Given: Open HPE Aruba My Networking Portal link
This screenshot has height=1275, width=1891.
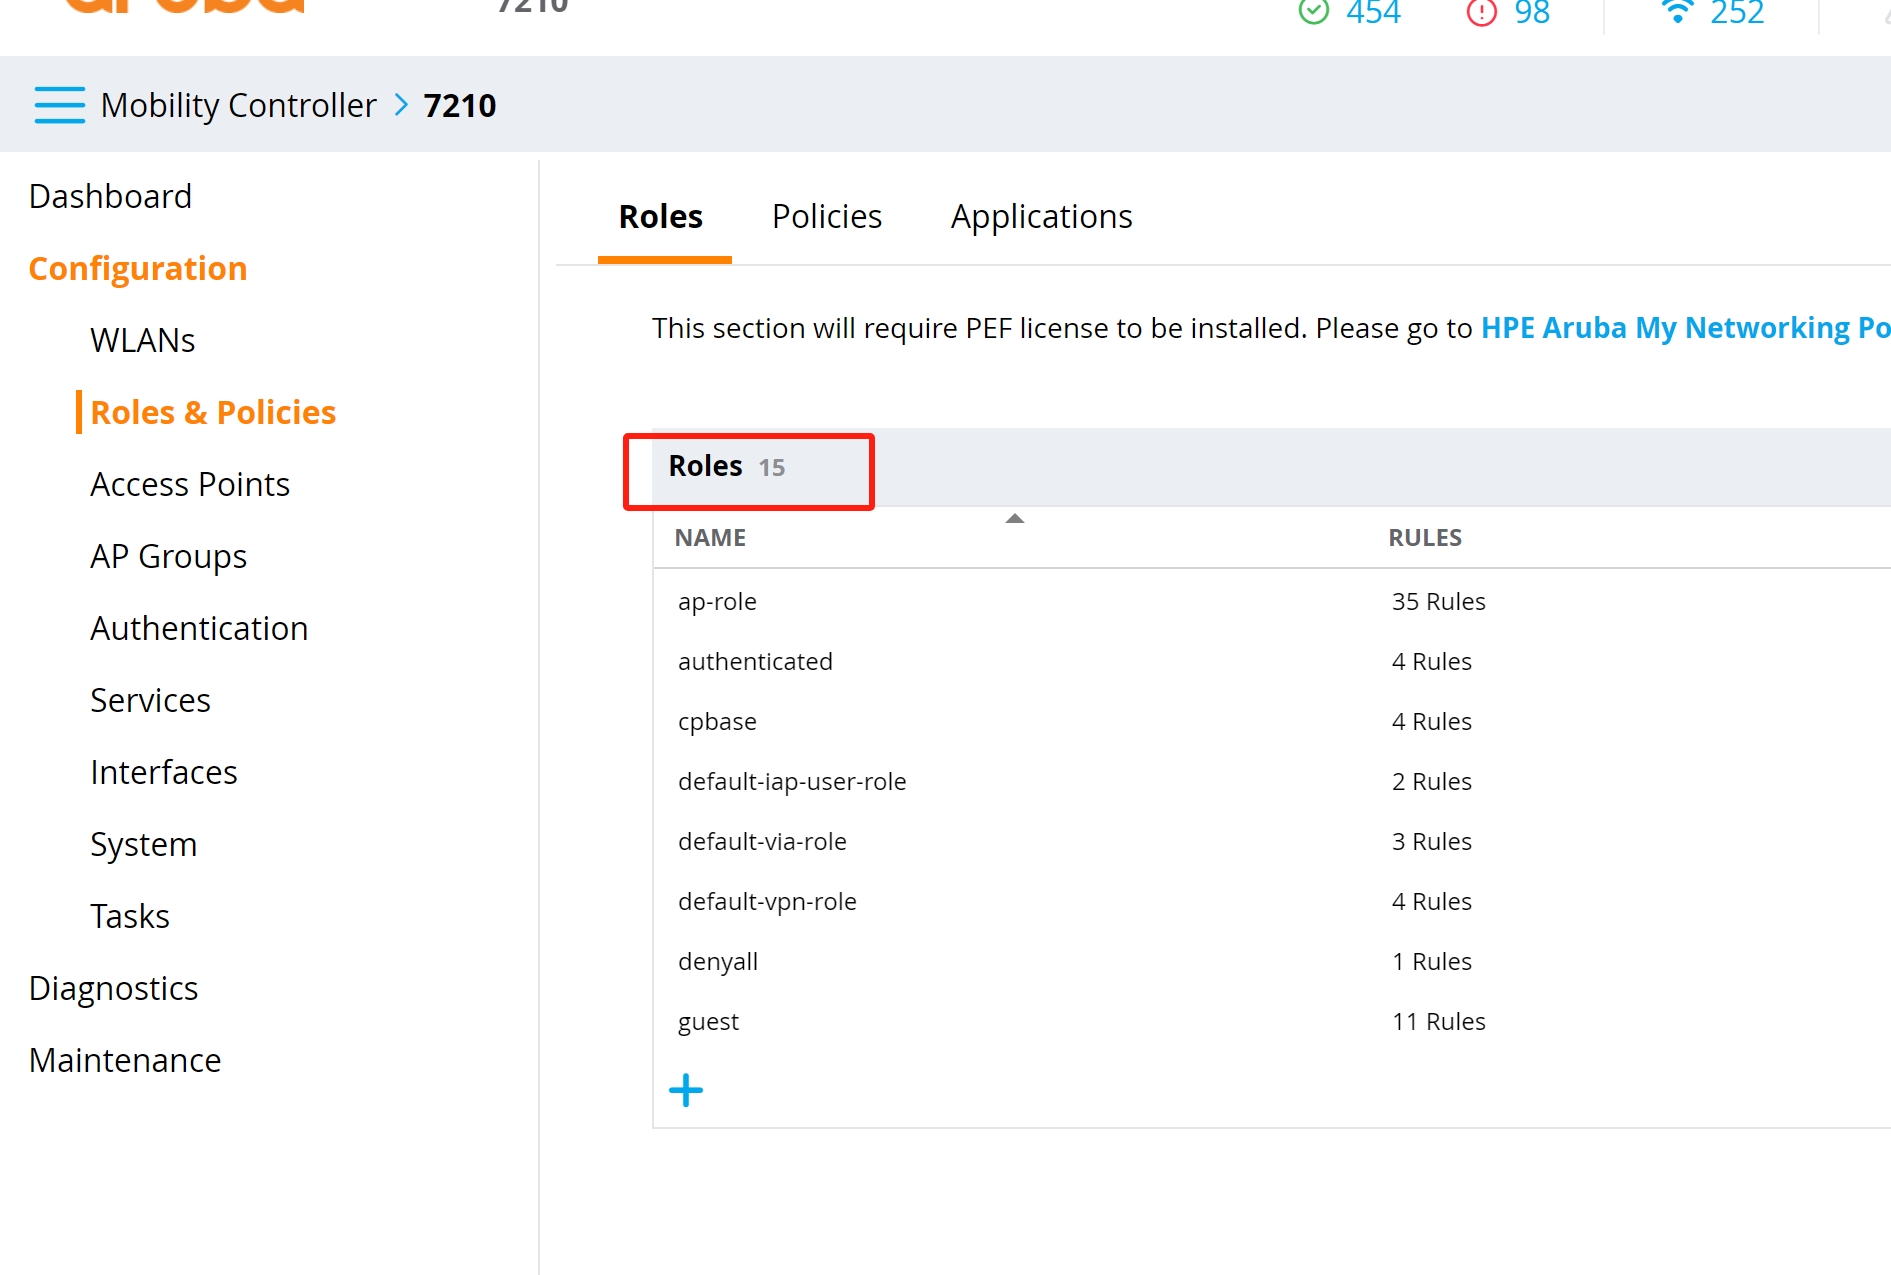Looking at the screenshot, I should [1684, 328].
